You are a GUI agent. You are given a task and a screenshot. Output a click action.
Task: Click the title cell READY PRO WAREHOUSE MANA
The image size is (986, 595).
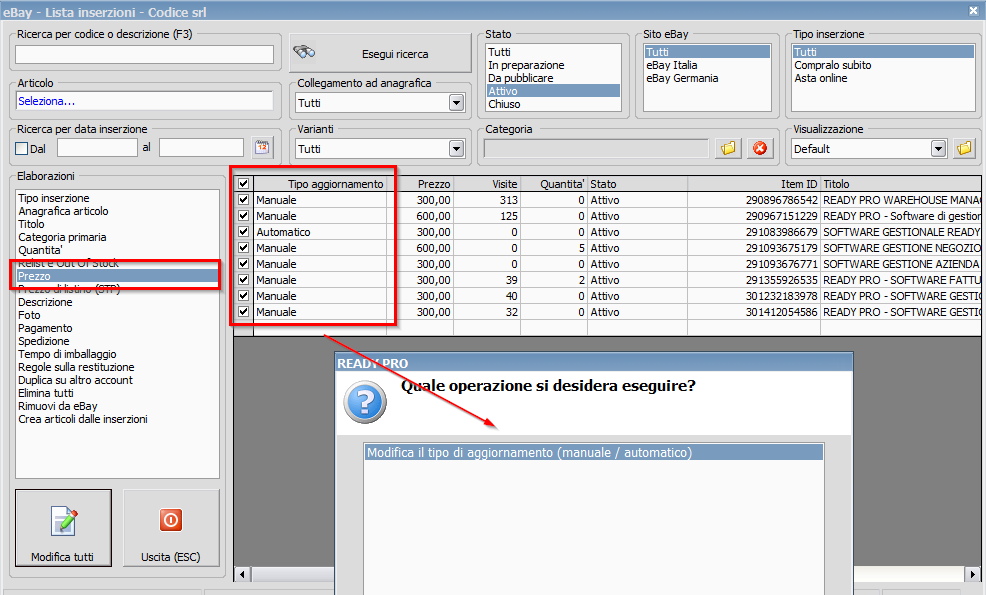point(900,200)
